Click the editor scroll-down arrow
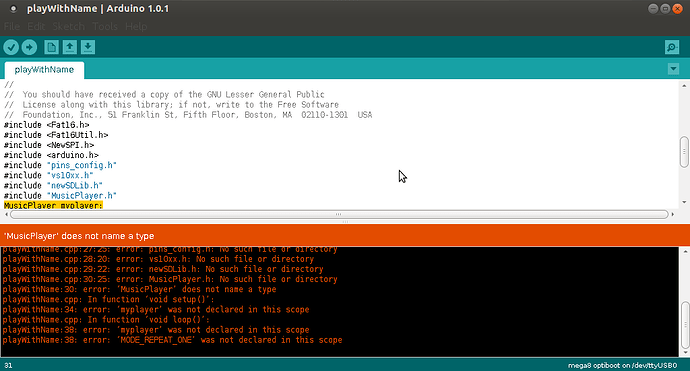The image size is (690, 371). 684,202
